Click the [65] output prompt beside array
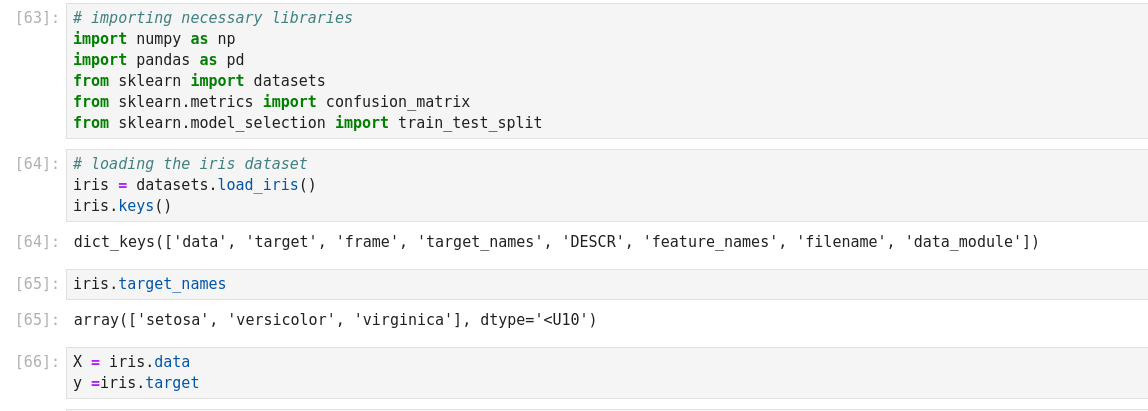This screenshot has height=411, width=1148. (x=37, y=320)
